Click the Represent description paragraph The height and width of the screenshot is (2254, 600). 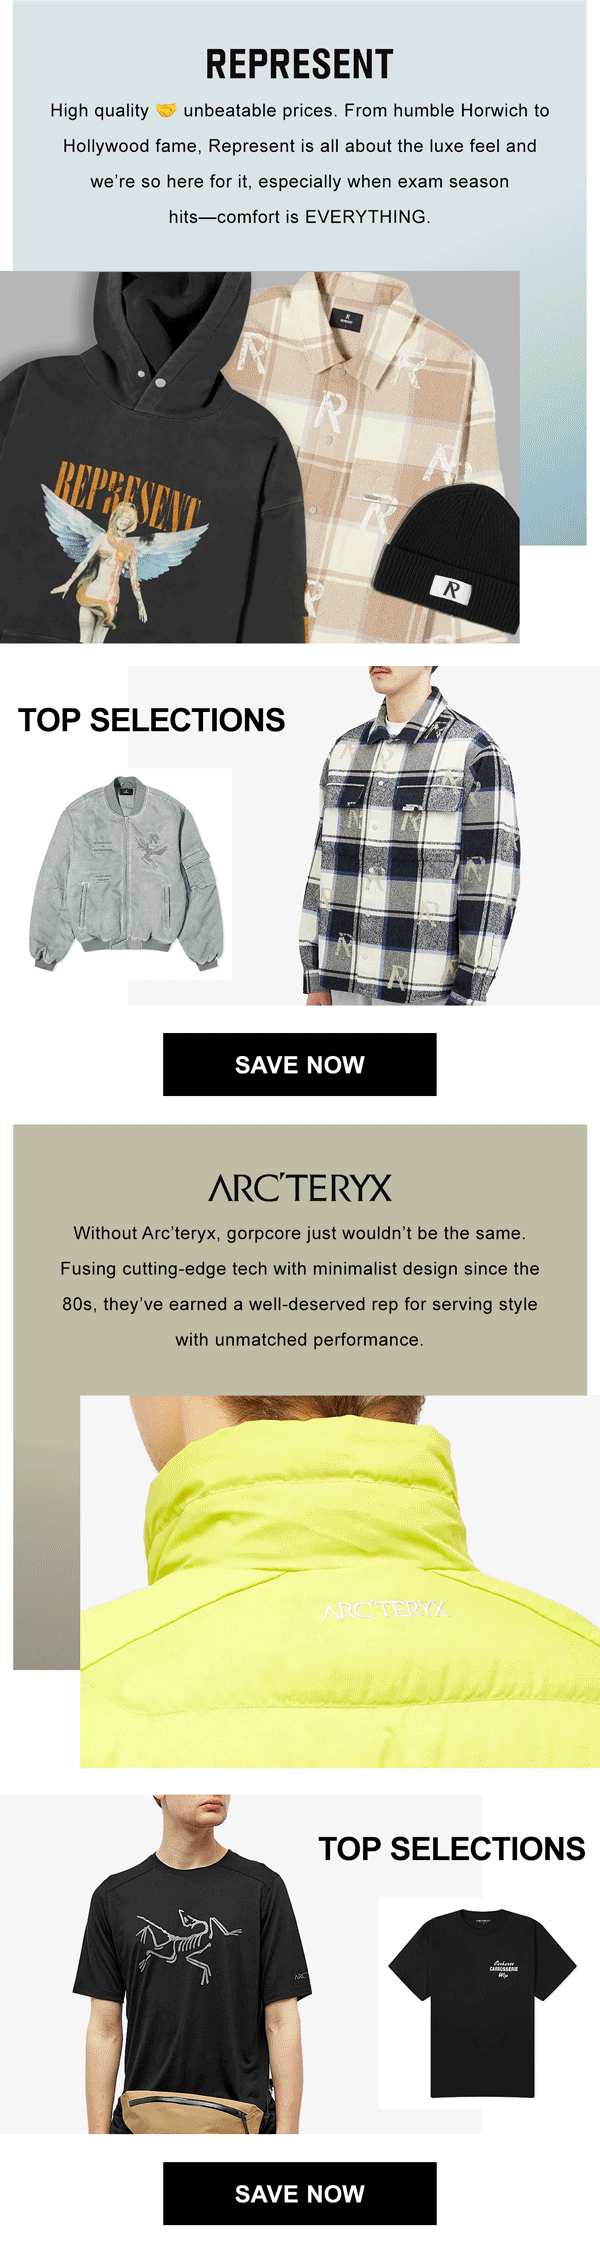300,163
